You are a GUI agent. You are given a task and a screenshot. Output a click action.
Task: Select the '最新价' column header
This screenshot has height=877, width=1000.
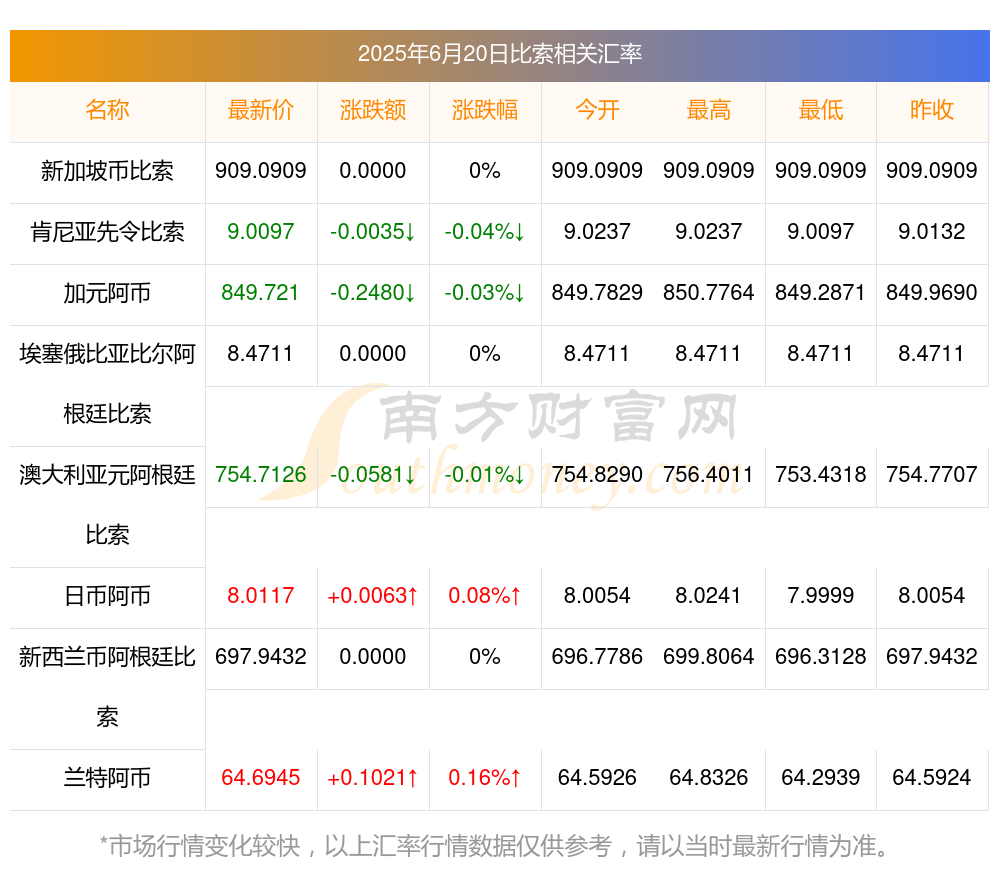pos(261,110)
